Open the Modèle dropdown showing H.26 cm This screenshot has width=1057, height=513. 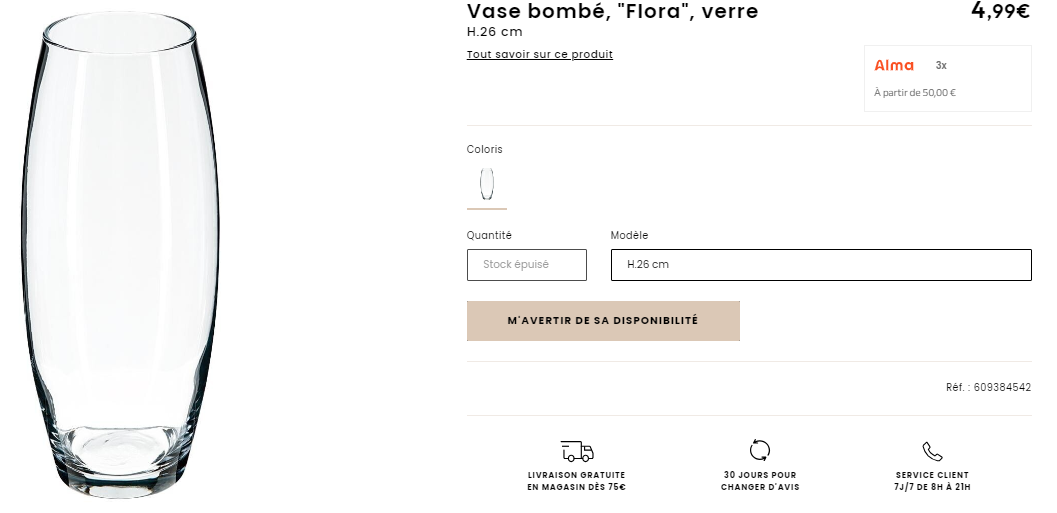821,265
